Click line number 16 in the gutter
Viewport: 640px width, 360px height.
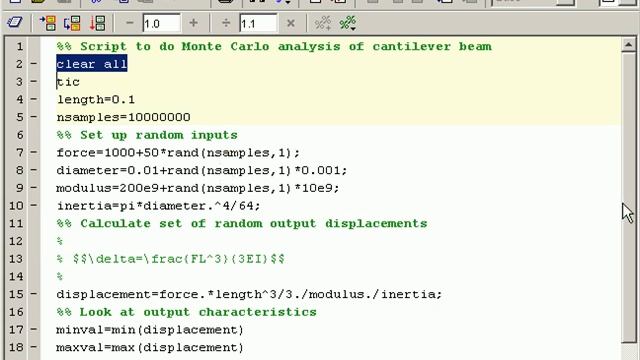tap(16, 312)
